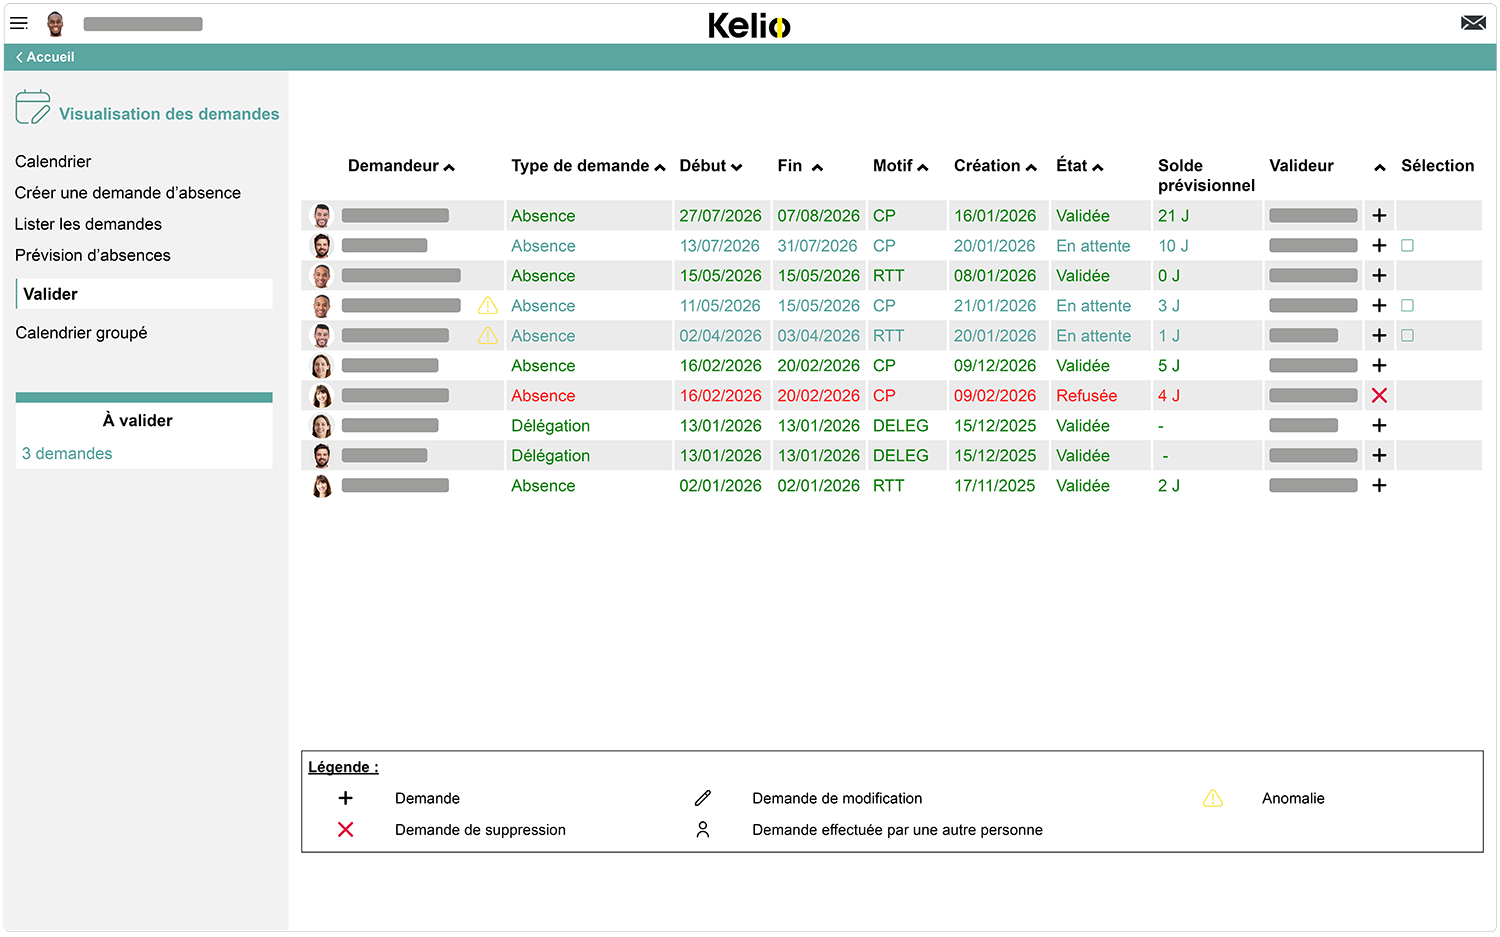Open the hamburger navigation menu

click(19, 23)
